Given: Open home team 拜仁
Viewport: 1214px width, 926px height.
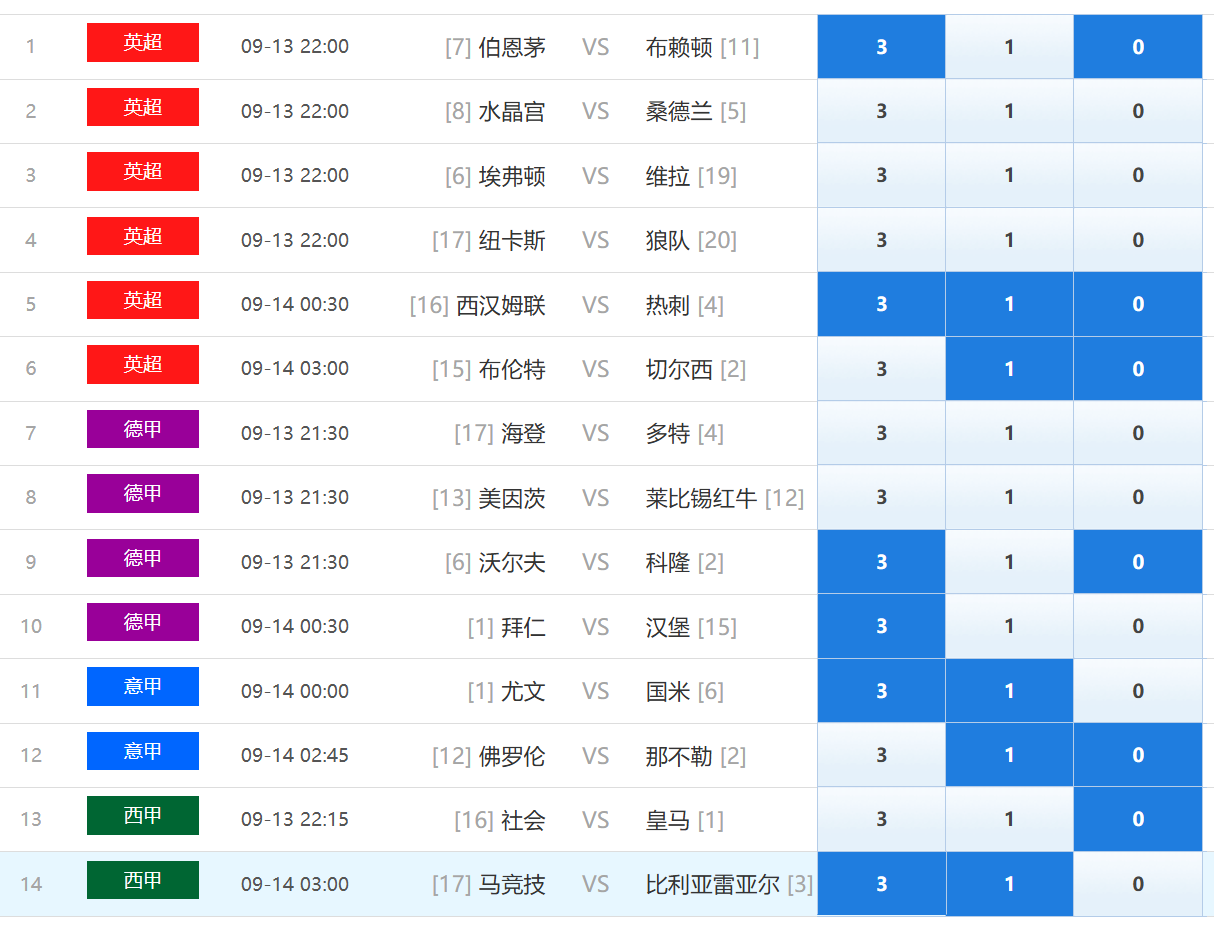Looking at the screenshot, I should pos(523,627).
